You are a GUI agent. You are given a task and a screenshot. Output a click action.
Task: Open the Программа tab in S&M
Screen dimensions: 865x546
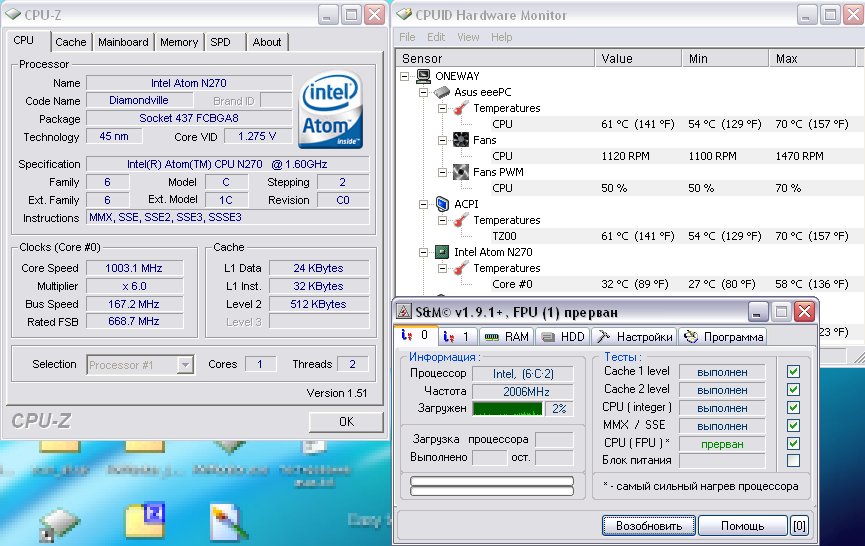point(723,336)
